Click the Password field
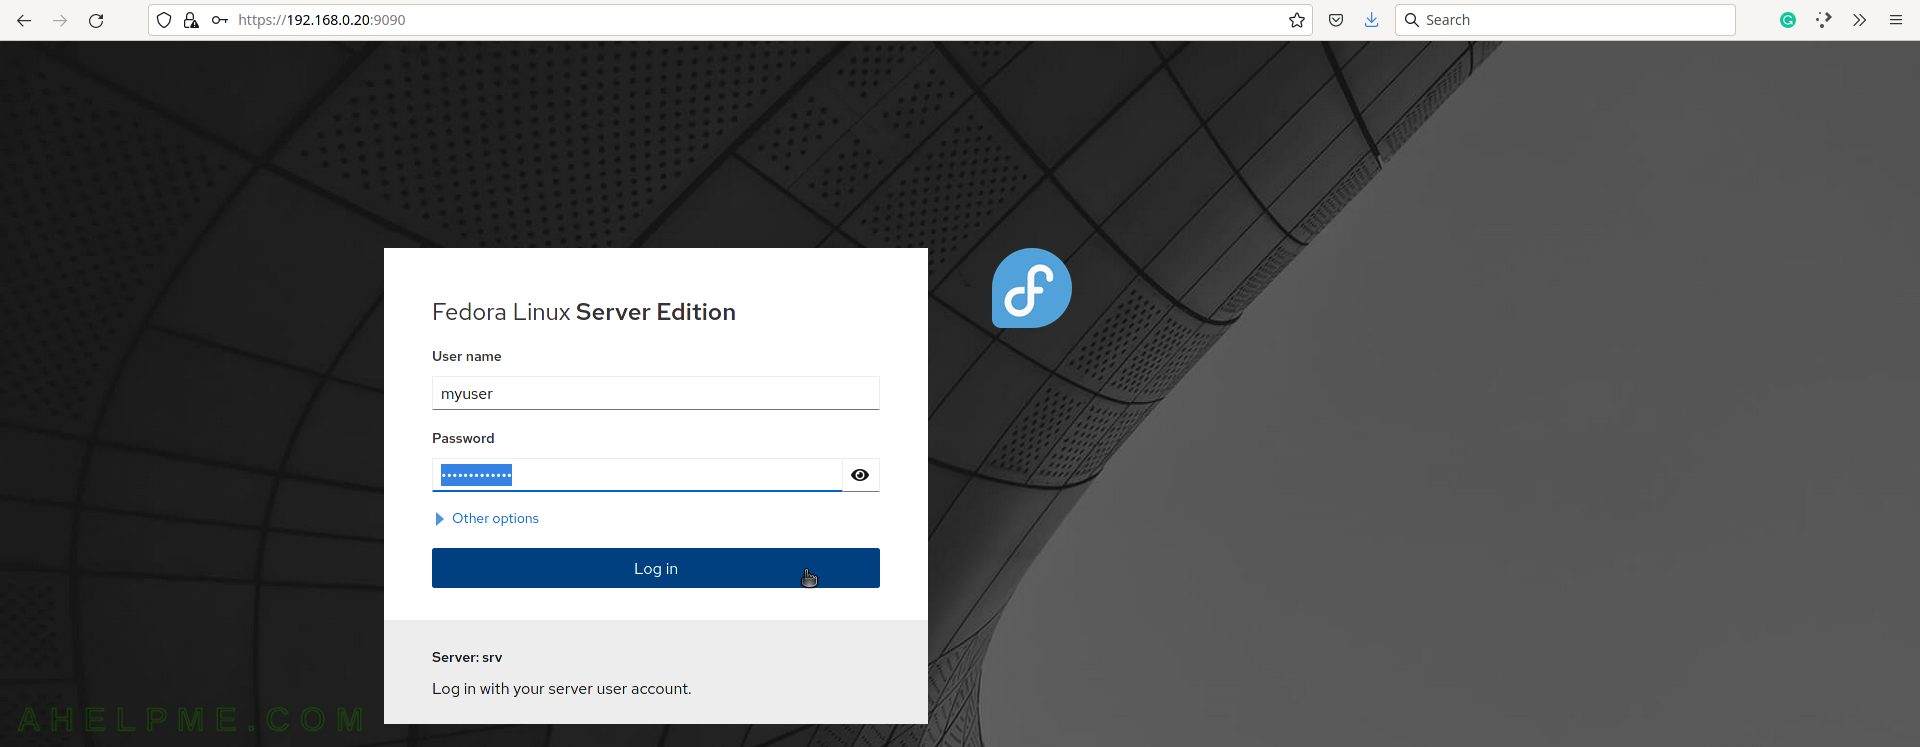Viewport: 1920px width, 747px height. (x=637, y=475)
